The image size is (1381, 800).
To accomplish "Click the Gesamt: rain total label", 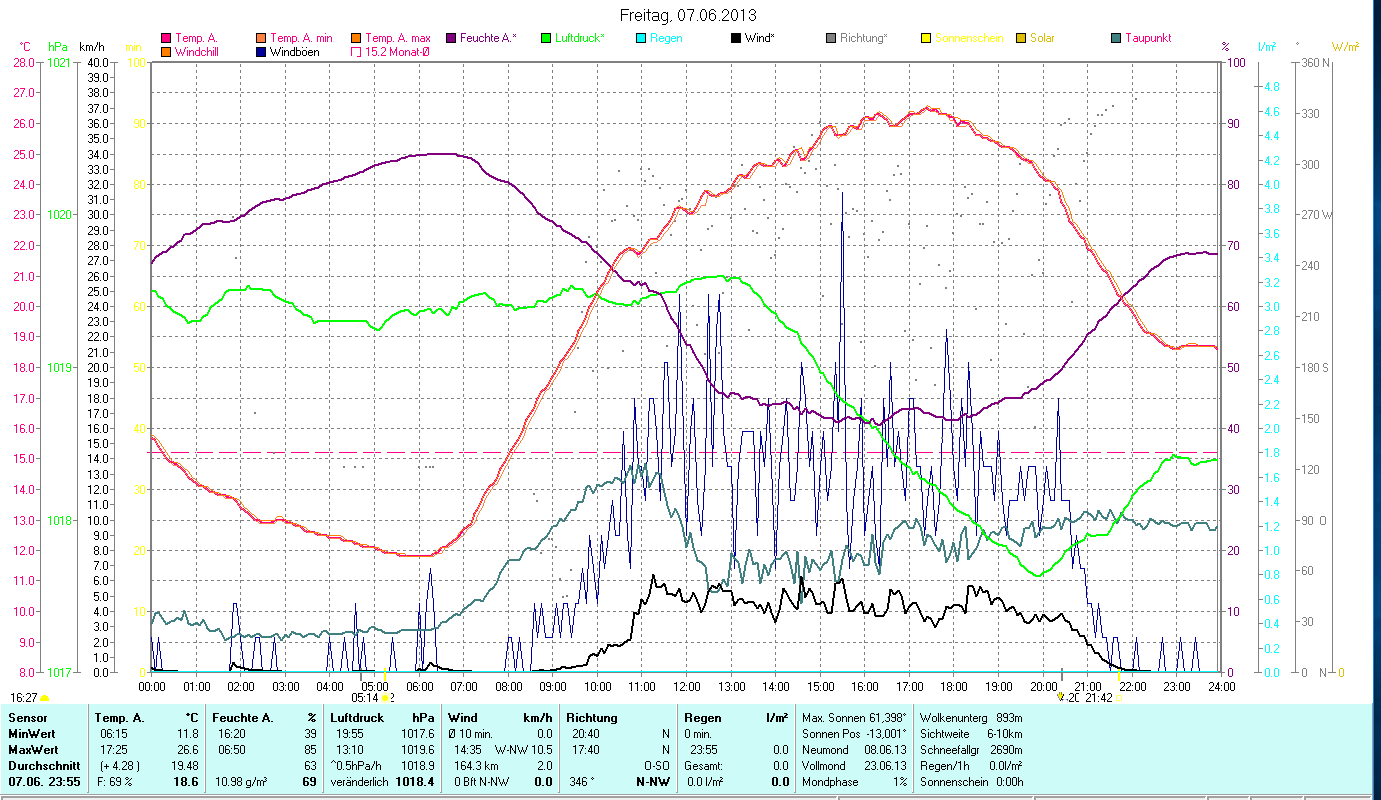I will [703, 764].
